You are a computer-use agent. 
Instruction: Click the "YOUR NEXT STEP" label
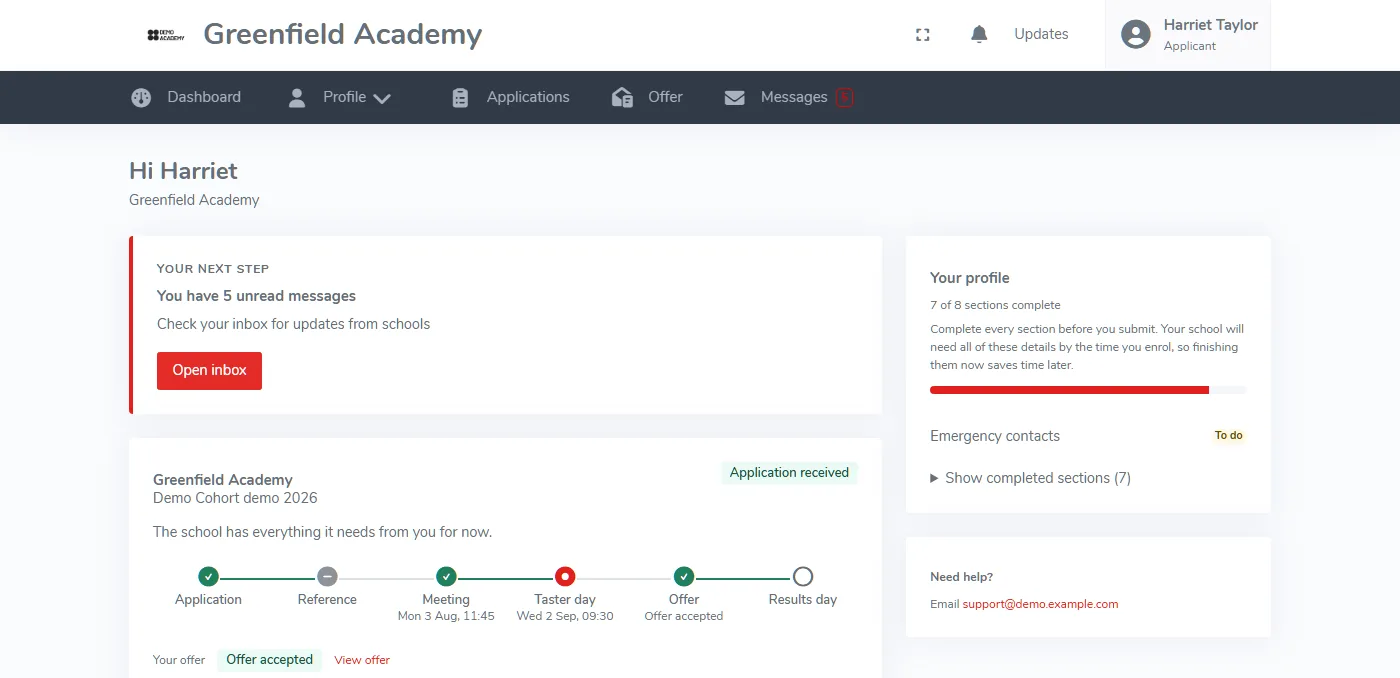click(213, 269)
